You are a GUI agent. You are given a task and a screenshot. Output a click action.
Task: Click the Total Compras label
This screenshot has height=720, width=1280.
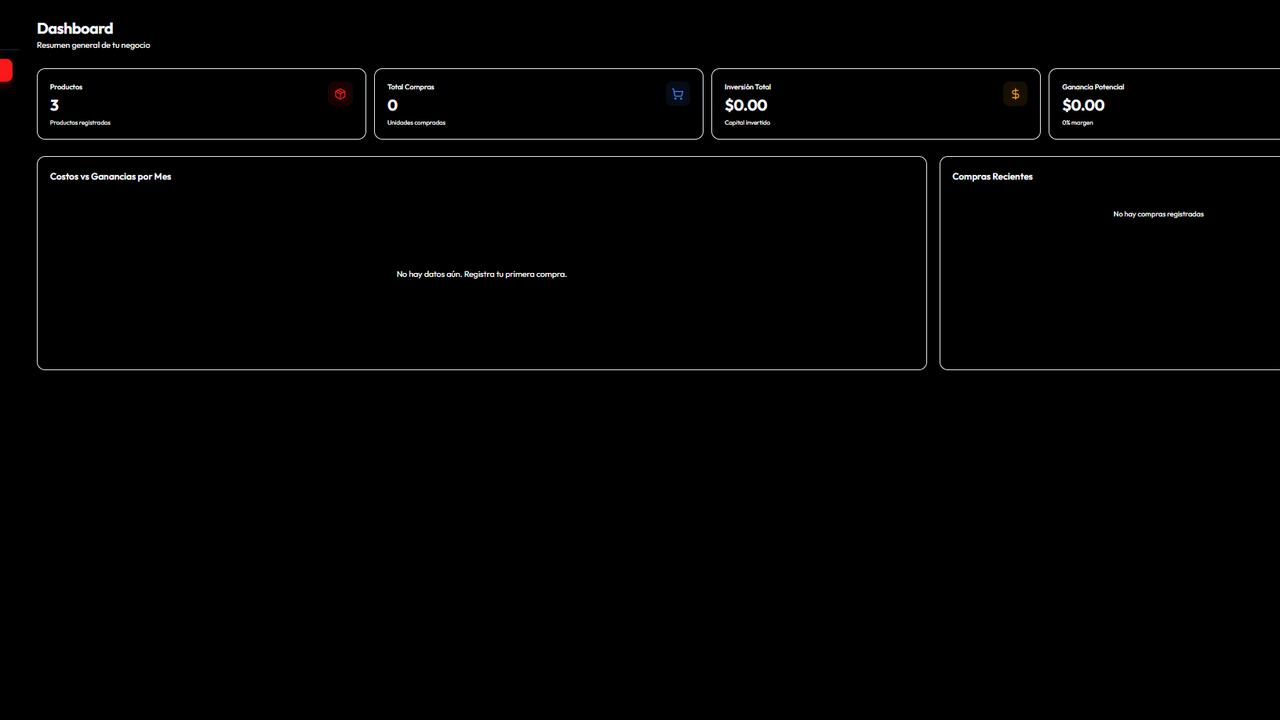coord(411,87)
